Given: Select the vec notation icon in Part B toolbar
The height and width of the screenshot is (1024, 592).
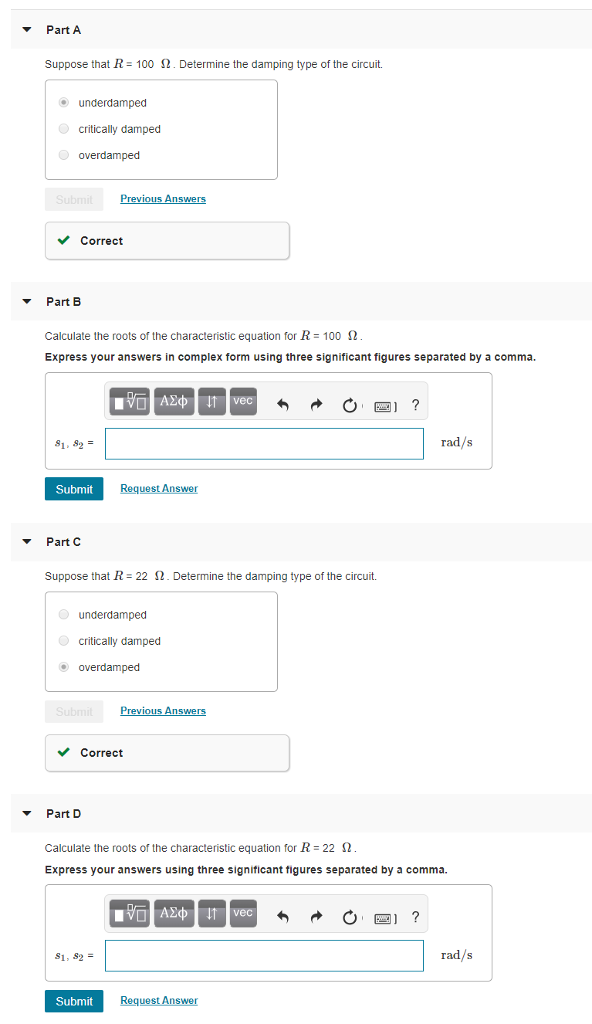Looking at the screenshot, I should (x=242, y=401).
